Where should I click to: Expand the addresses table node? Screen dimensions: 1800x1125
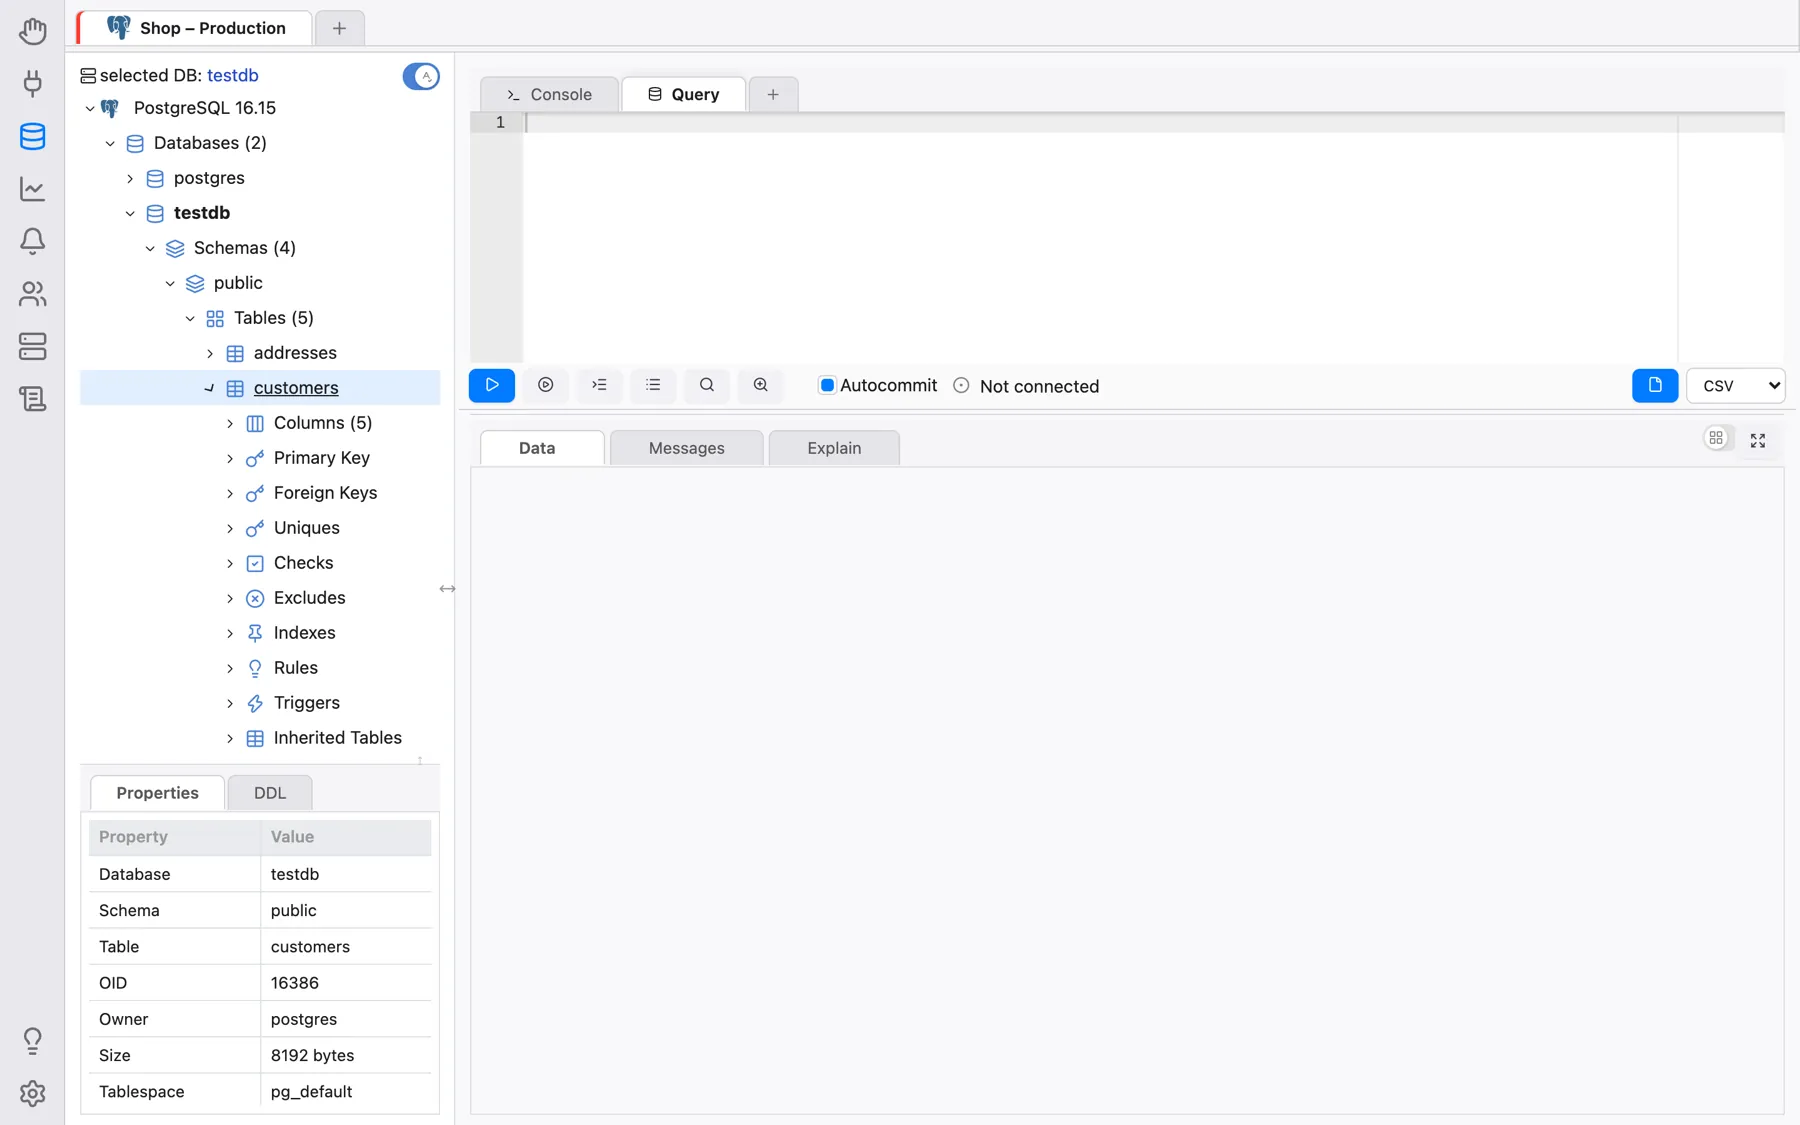[x=210, y=353]
